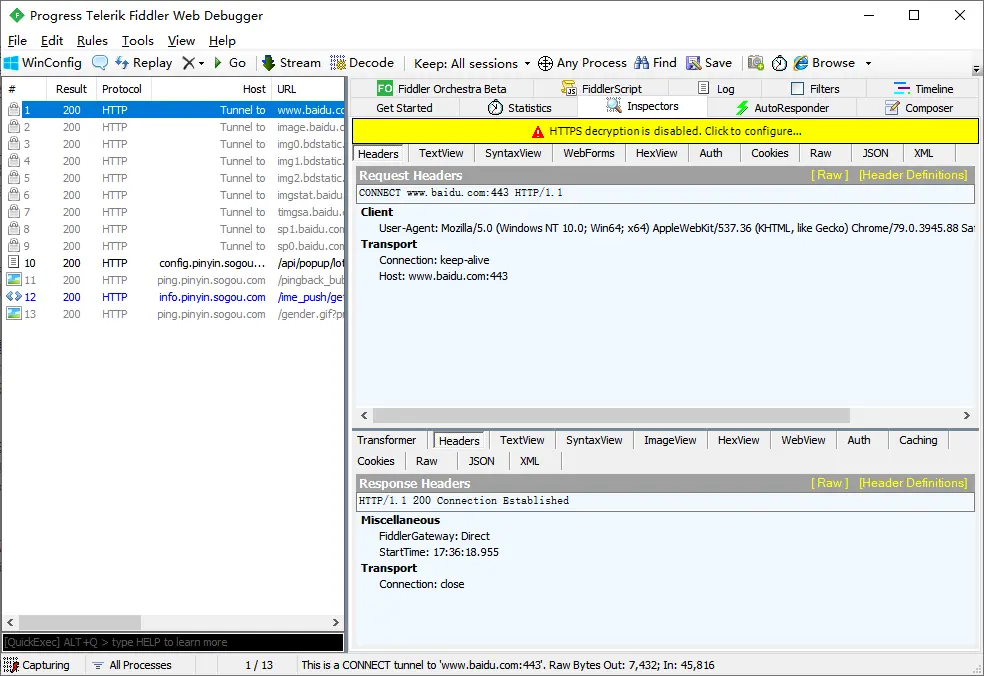The height and width of the screenshot is (676, 984).
Task: Switch to the Get Started tab
Action: (404, 108)
